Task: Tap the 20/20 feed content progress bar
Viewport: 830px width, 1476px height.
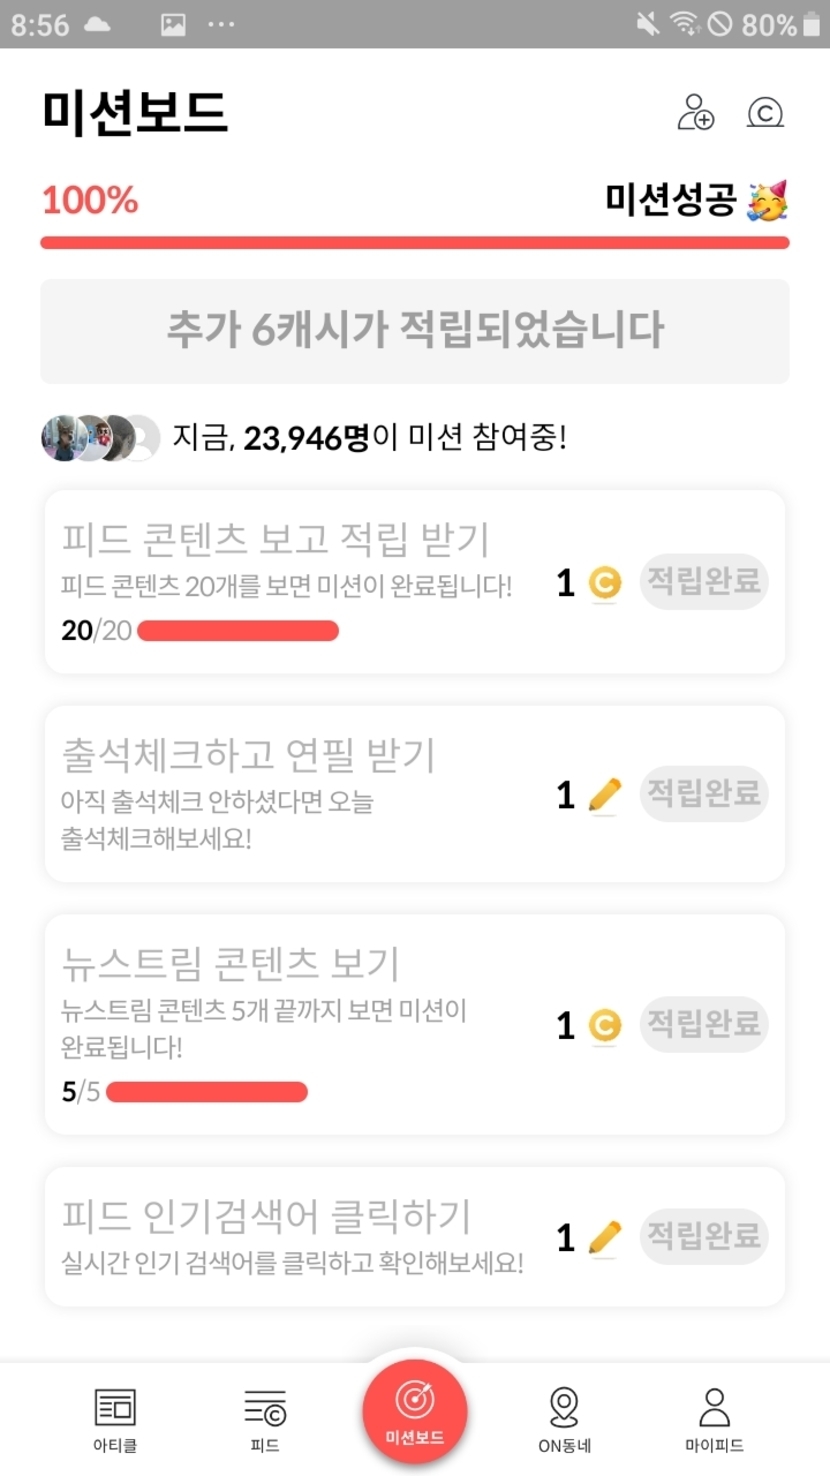Action: tap(238, 631)
